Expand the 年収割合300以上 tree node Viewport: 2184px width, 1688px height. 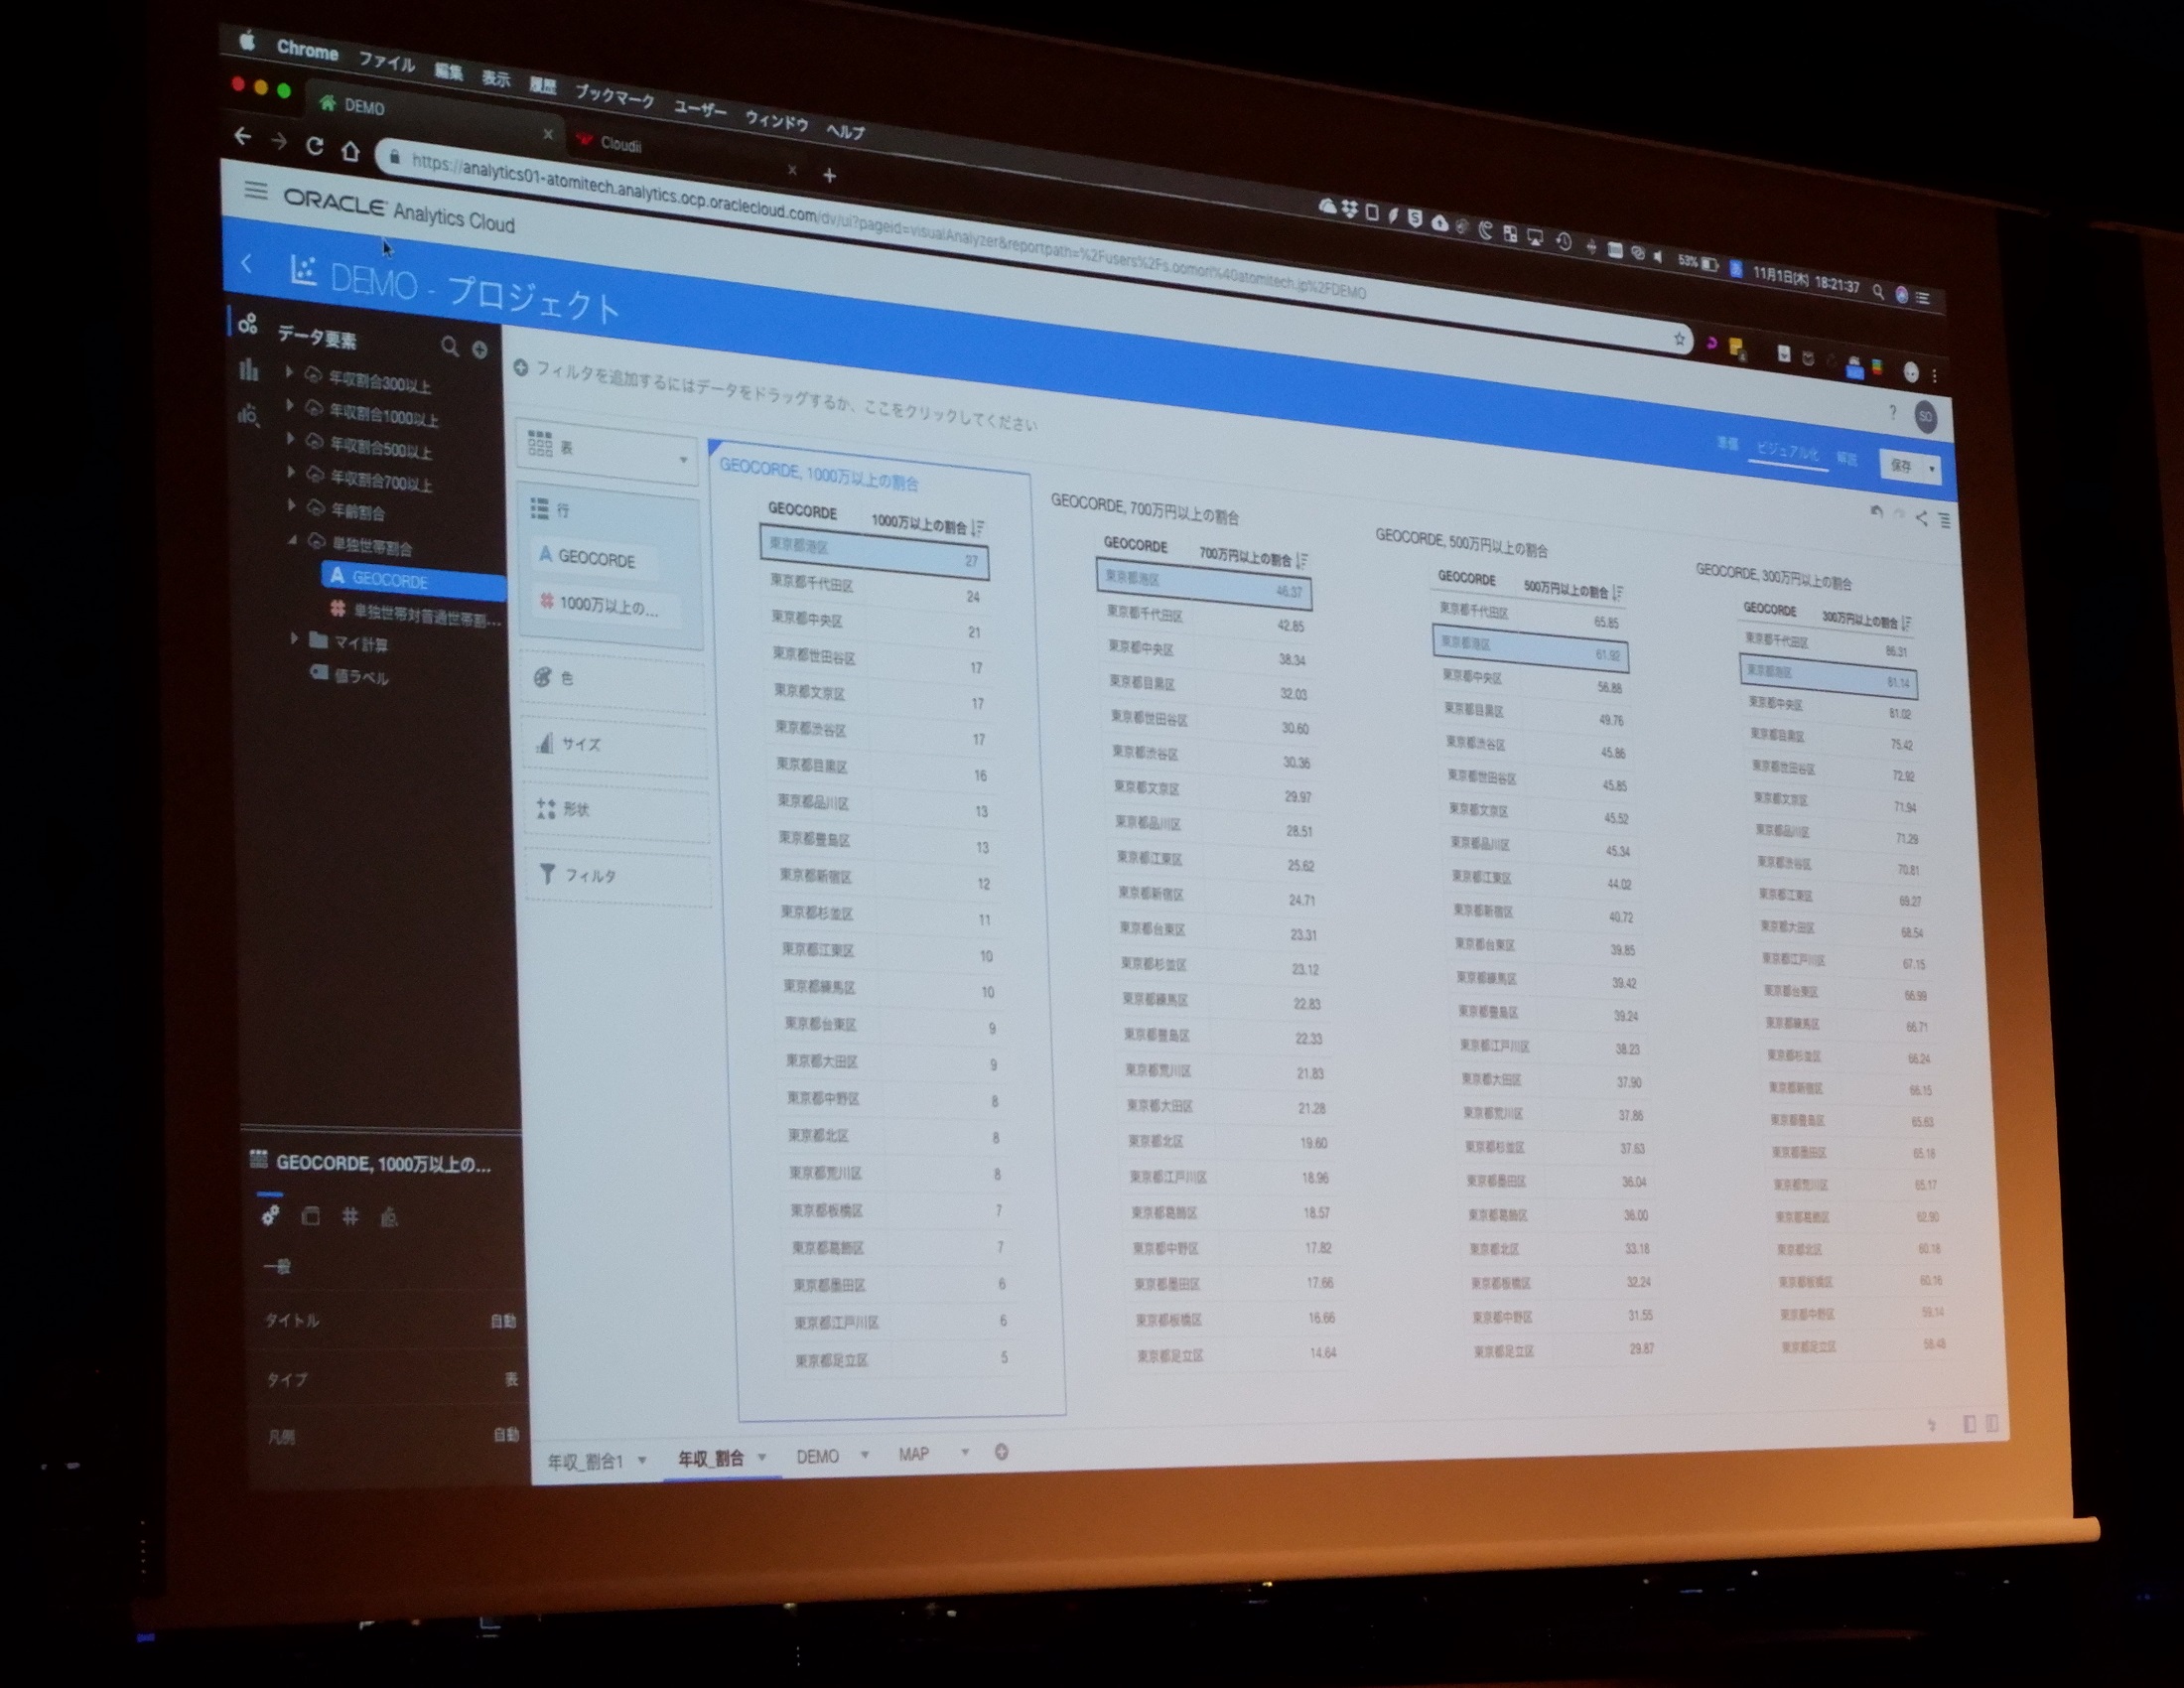coord(289,372)
